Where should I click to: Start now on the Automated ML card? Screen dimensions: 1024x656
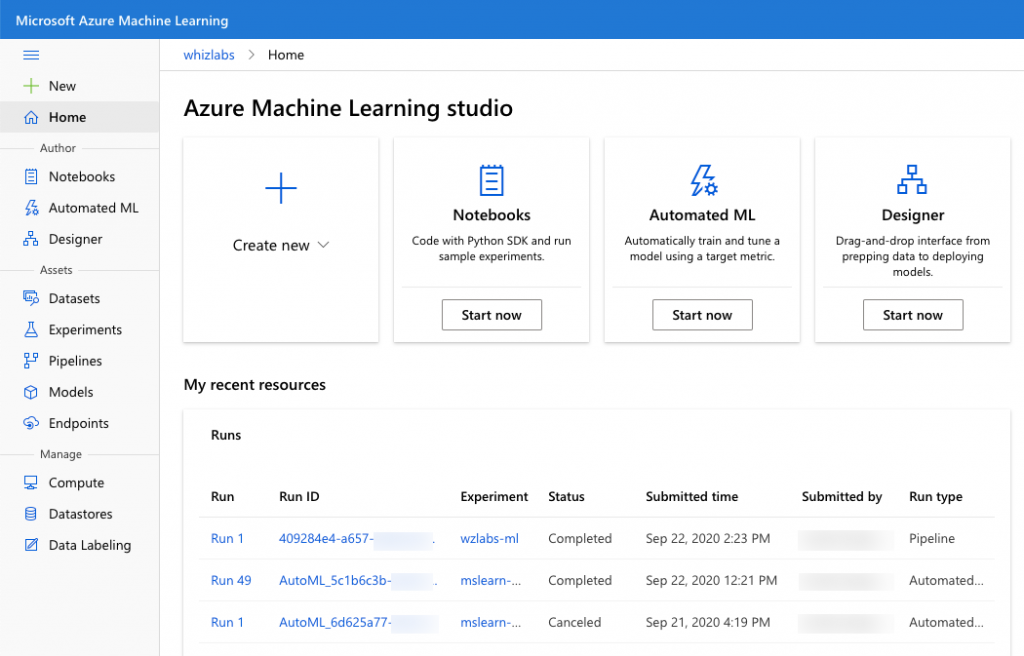(x=702, y=314)
